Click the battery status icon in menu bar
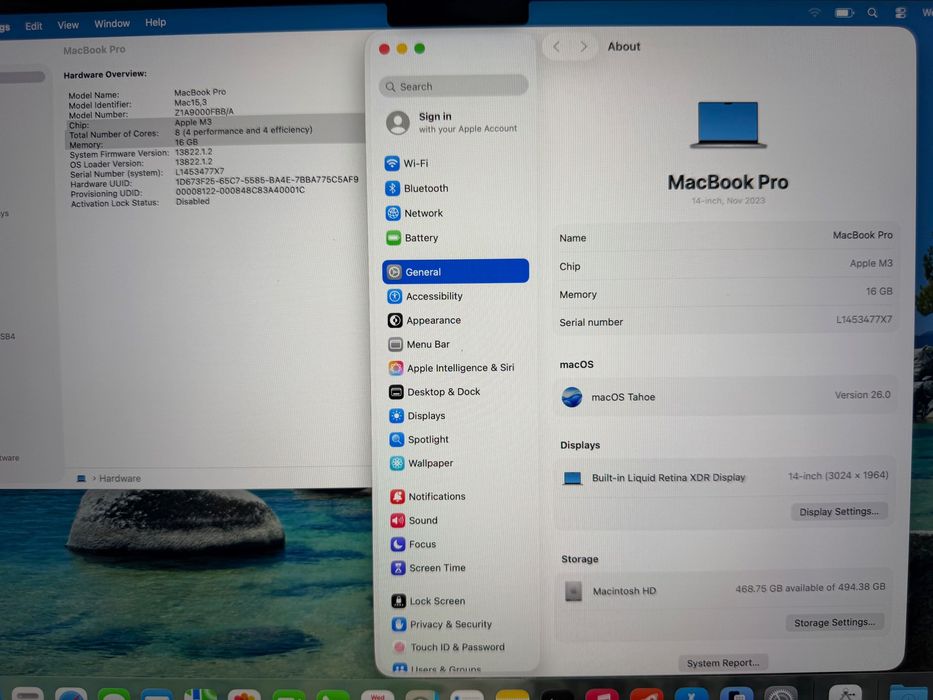Screen dimensions: 933x700 844,12
